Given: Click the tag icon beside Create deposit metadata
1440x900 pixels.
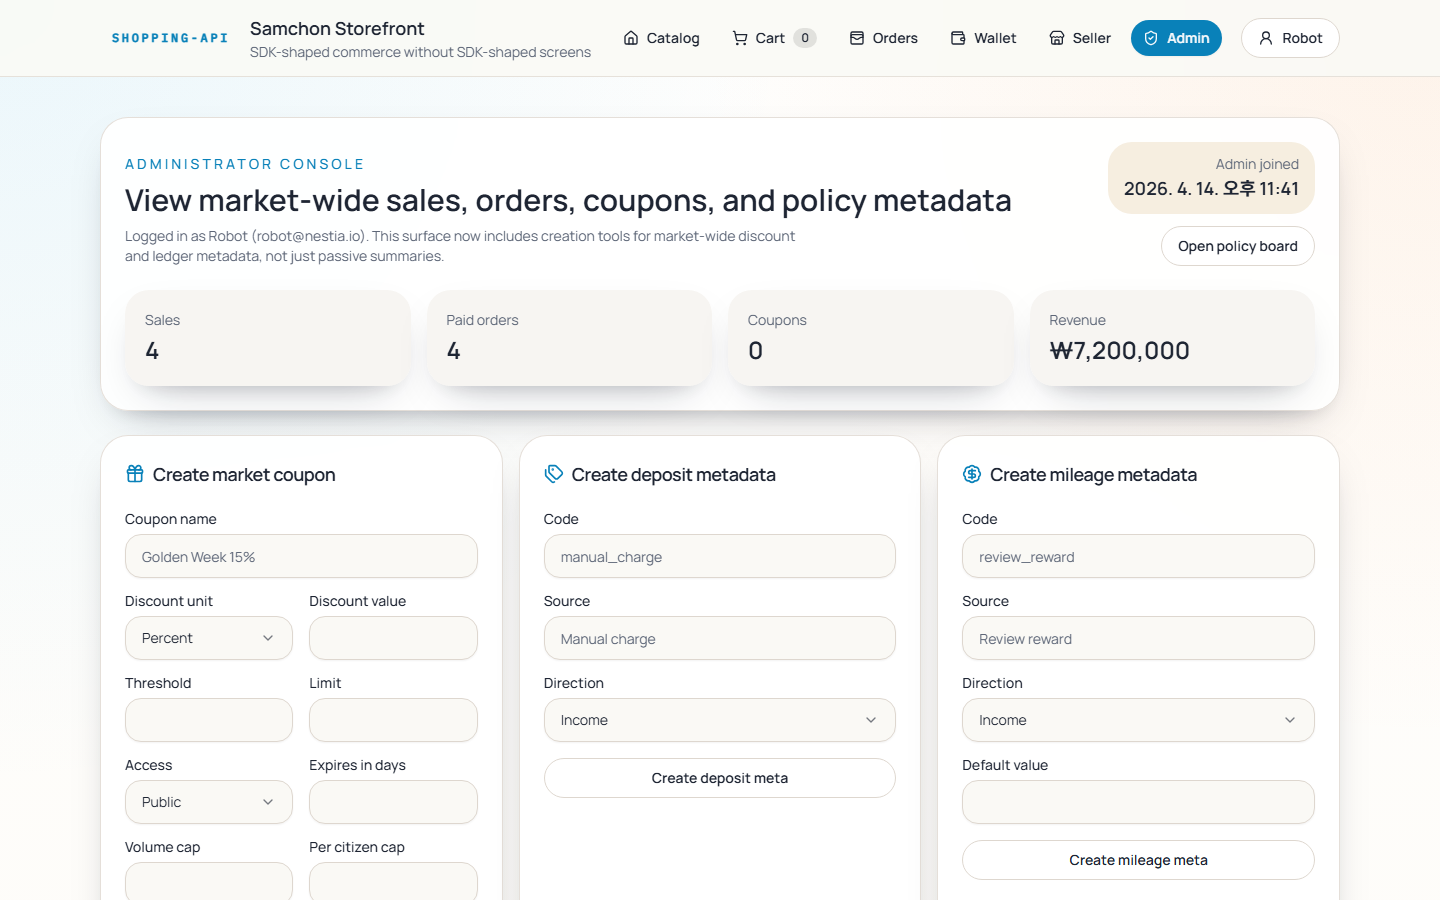Looking at the screenshot, I should coord(554,474).
